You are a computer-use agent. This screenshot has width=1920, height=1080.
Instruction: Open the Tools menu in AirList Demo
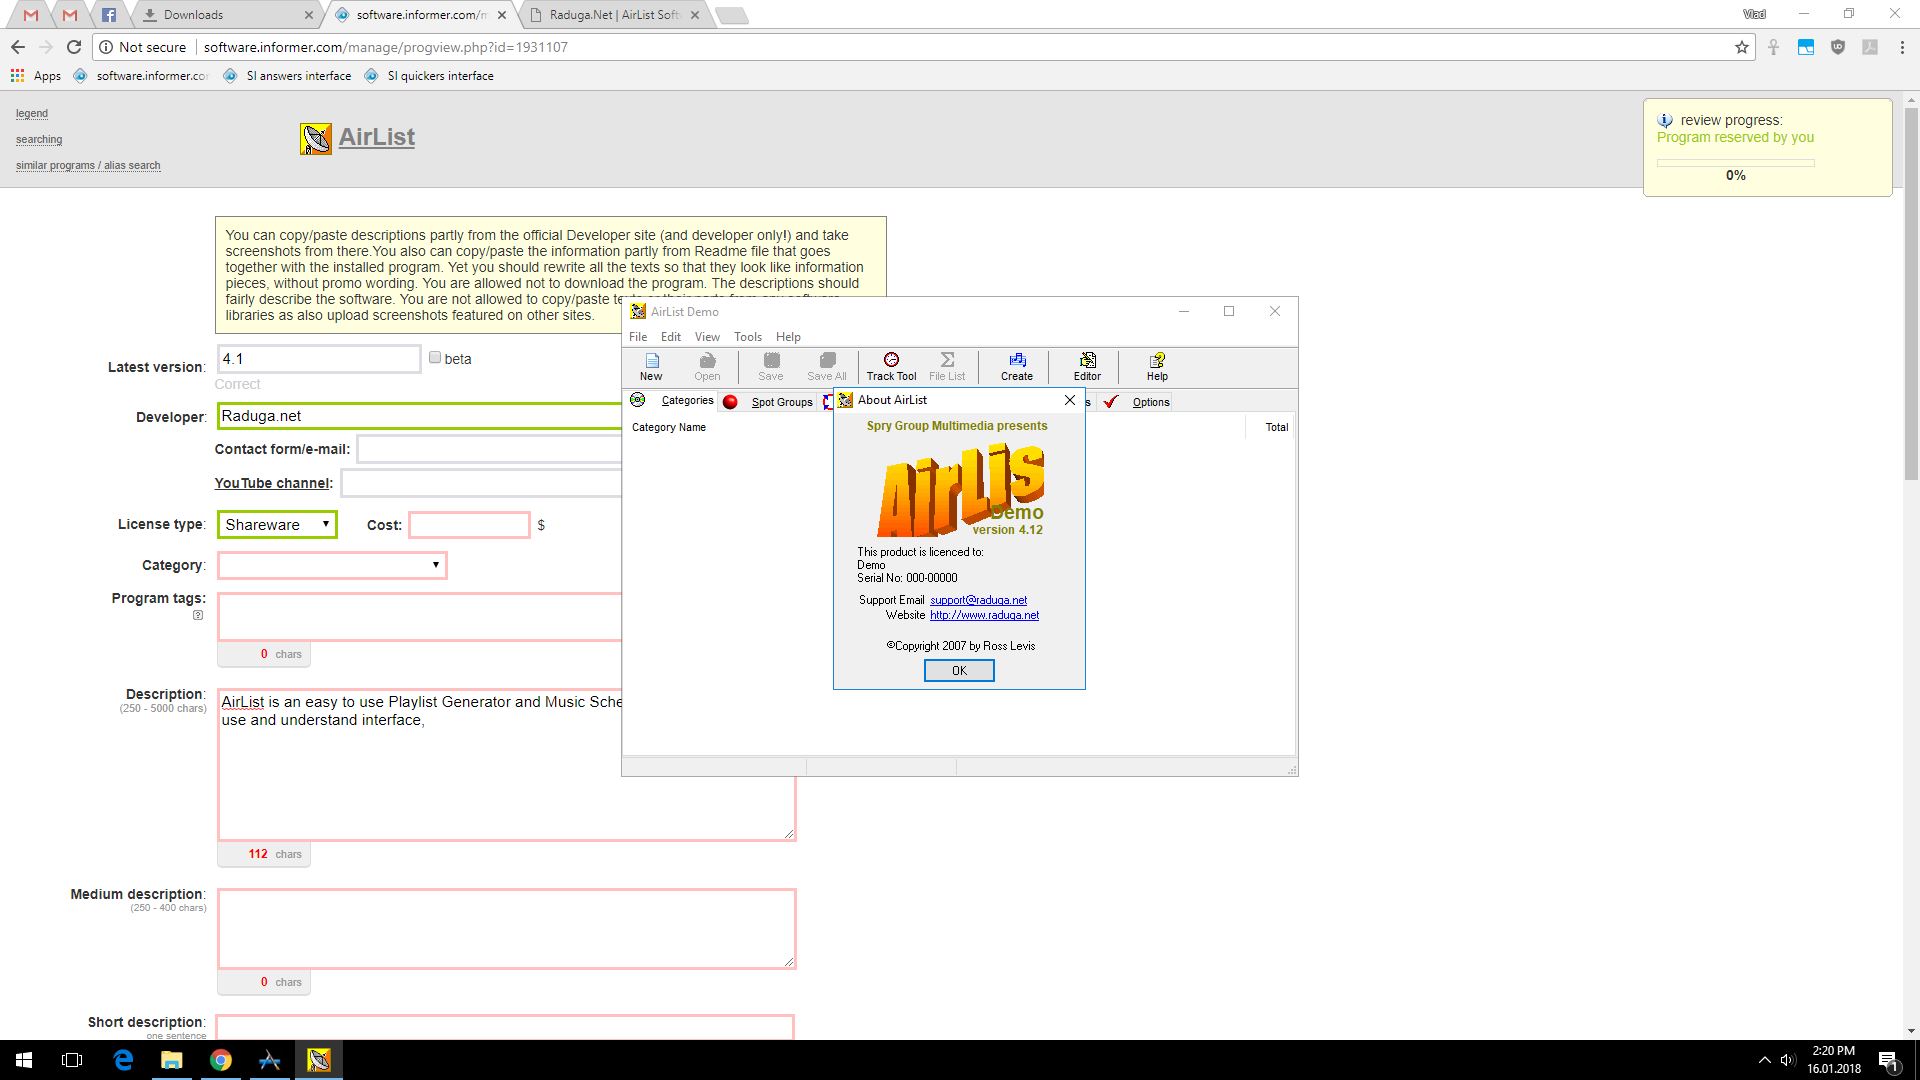coord(748,336)
